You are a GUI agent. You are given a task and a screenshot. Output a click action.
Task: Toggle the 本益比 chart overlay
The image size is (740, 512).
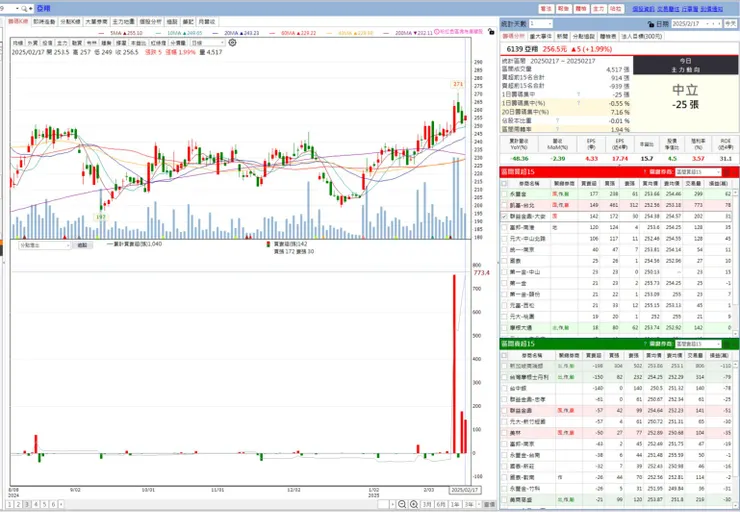tap(138, 43)
